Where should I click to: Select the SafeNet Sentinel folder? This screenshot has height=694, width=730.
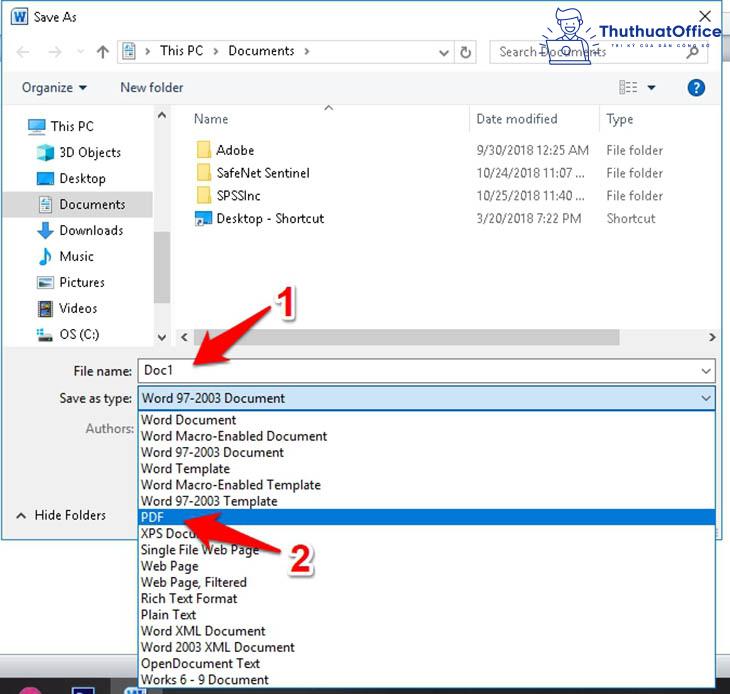click(263, 173)
